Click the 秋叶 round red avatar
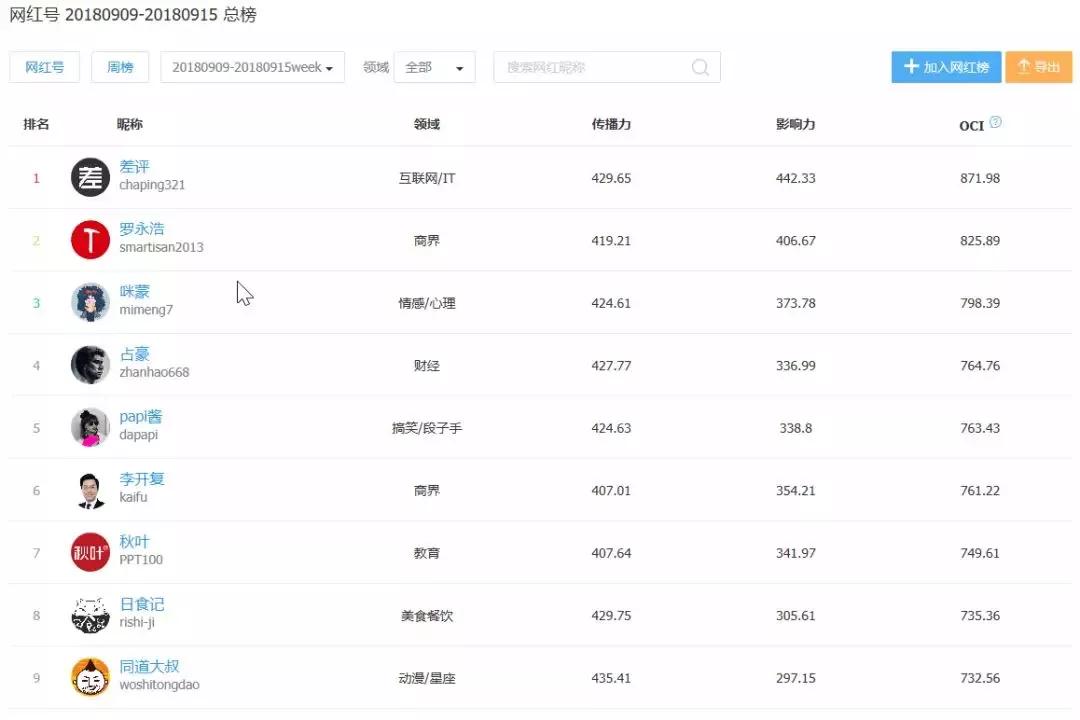The width and height of the screenshot is (1080, 720). [x=89, y=552]
